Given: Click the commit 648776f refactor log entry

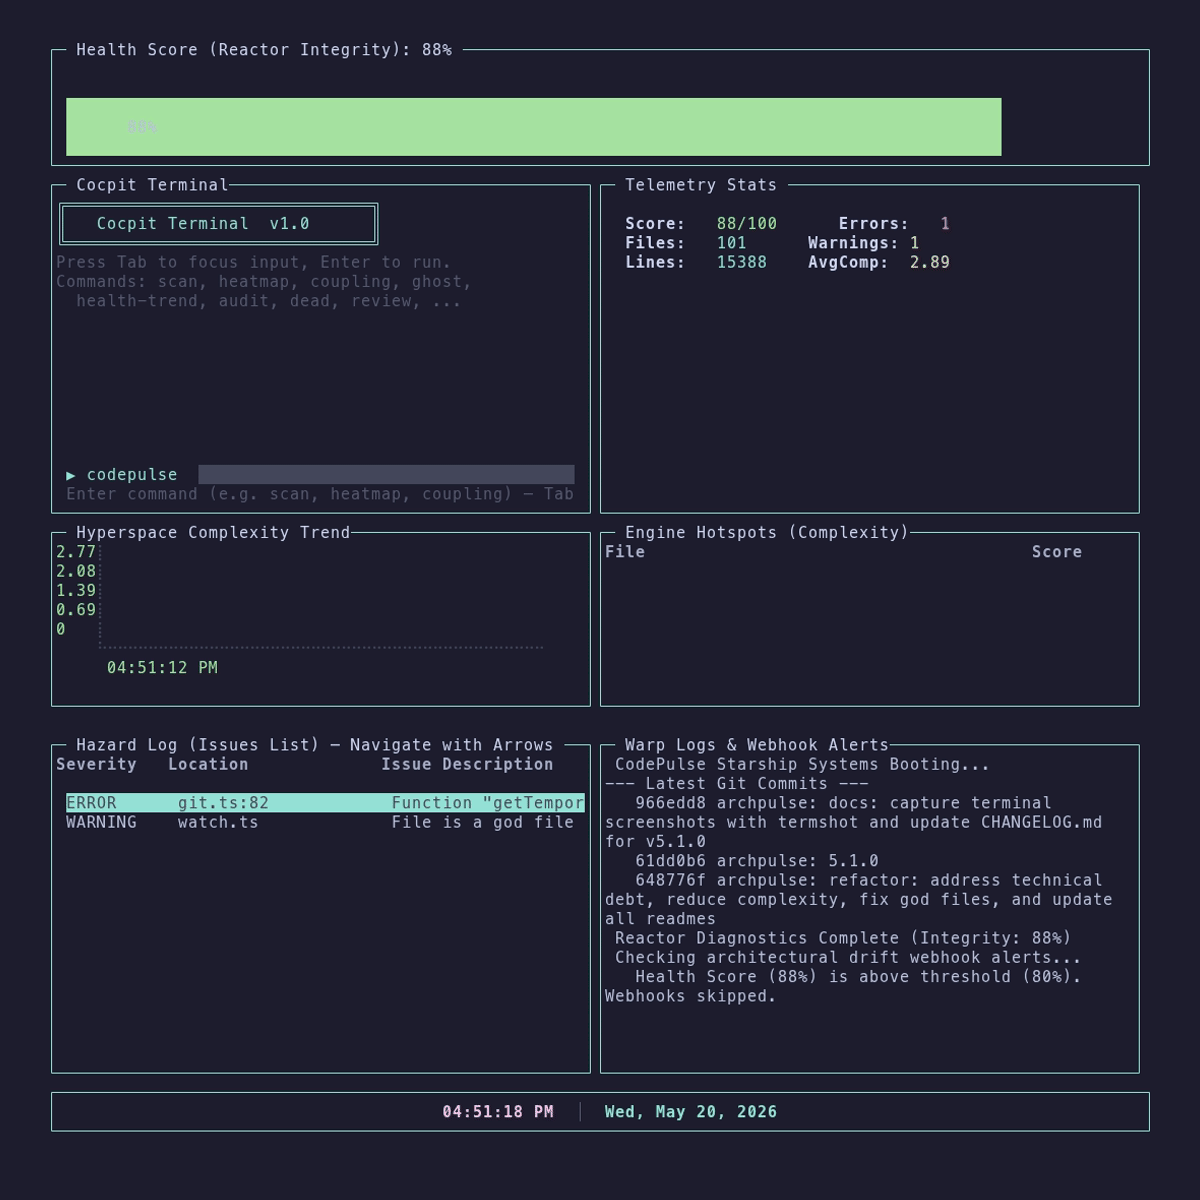Looking at the screenshot, I should (x=858, y=900).
